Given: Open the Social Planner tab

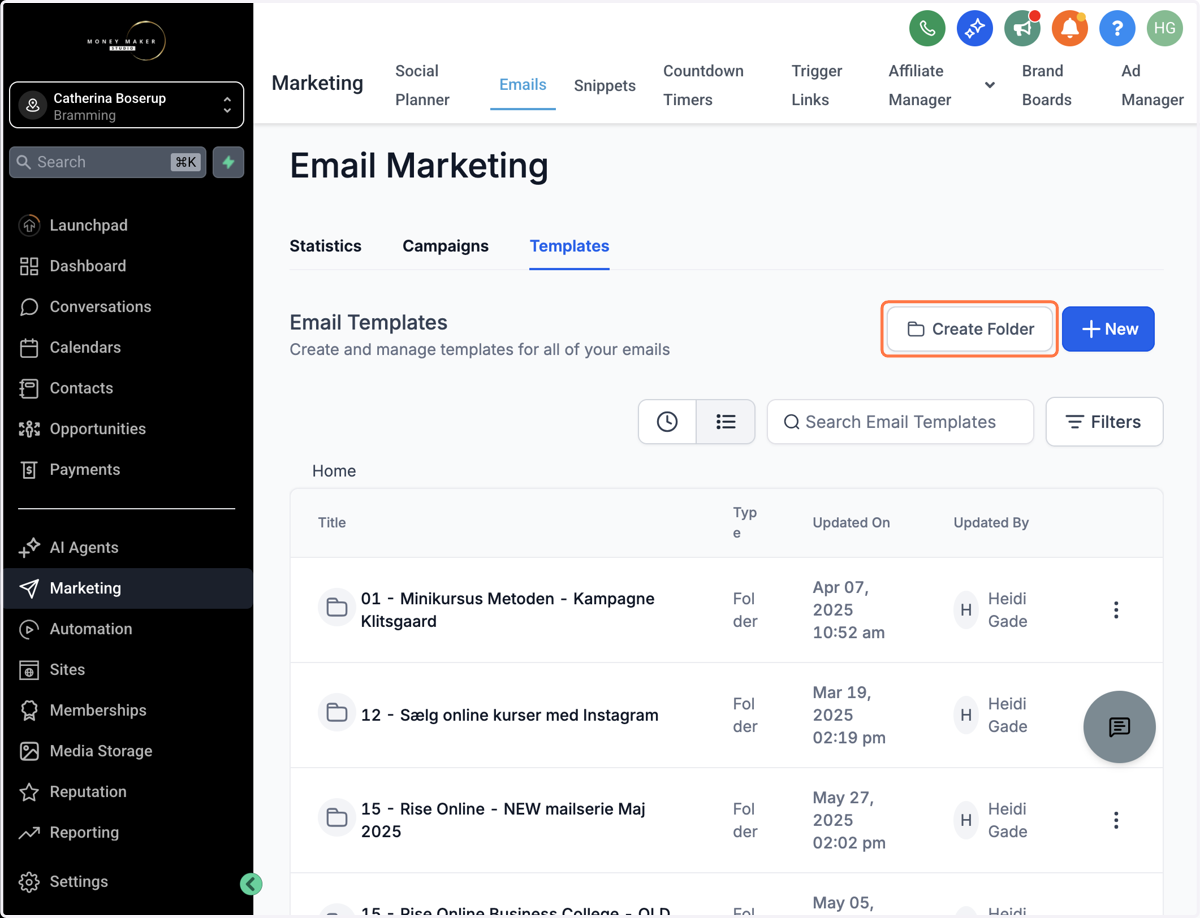Looking at the screenshot, I should (x=422, y=85).
